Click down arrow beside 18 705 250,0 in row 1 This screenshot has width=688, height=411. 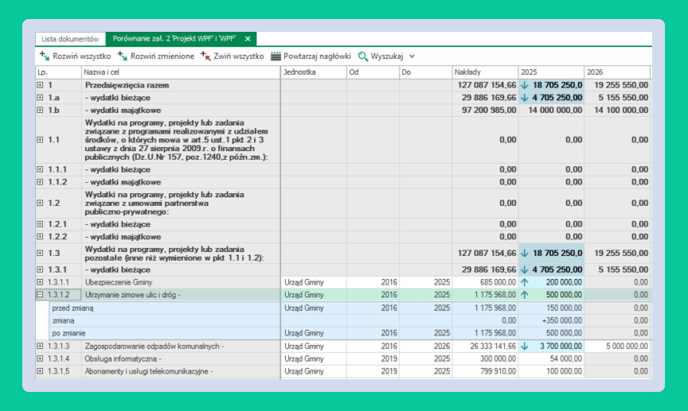[x=524, y=85]
